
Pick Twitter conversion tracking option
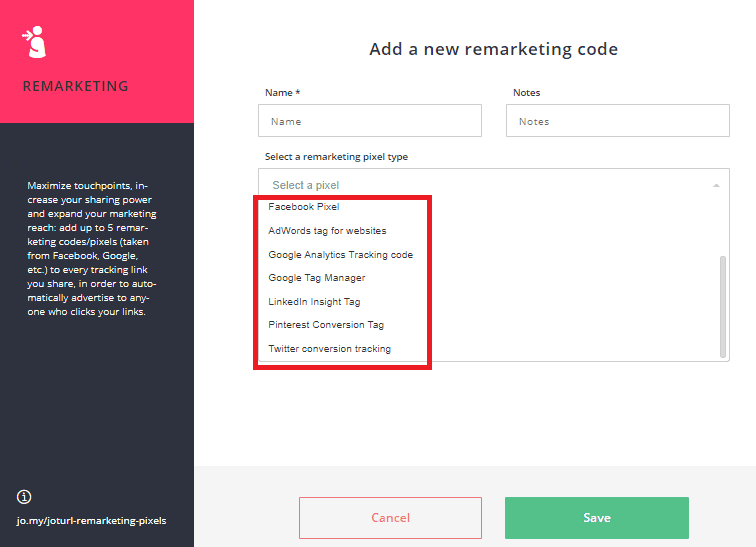tap(329, 348)
